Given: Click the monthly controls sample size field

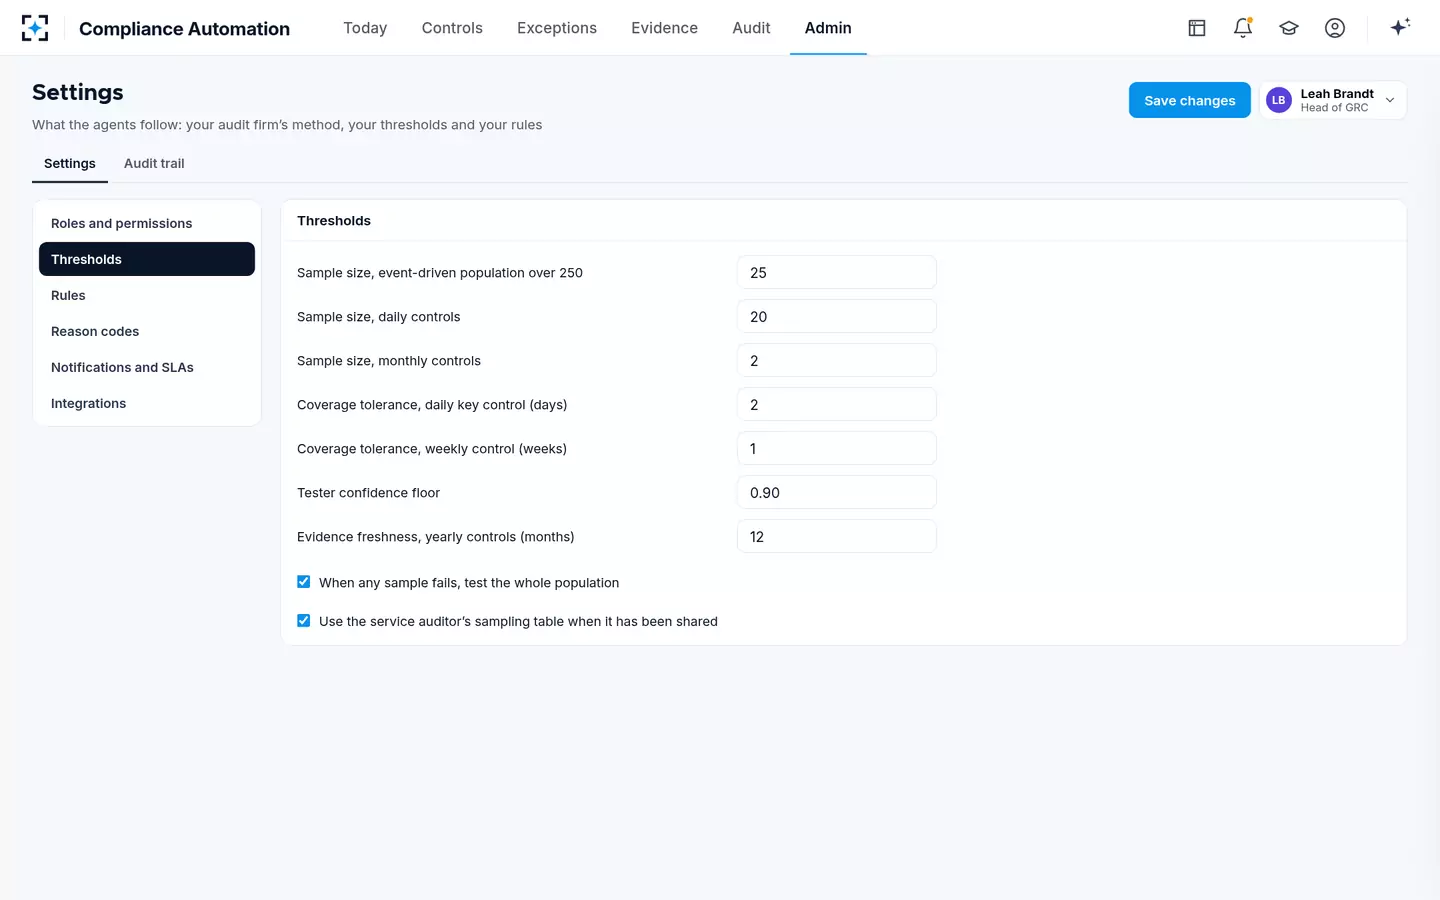Looking at the screenshot, I should [837, 360].
